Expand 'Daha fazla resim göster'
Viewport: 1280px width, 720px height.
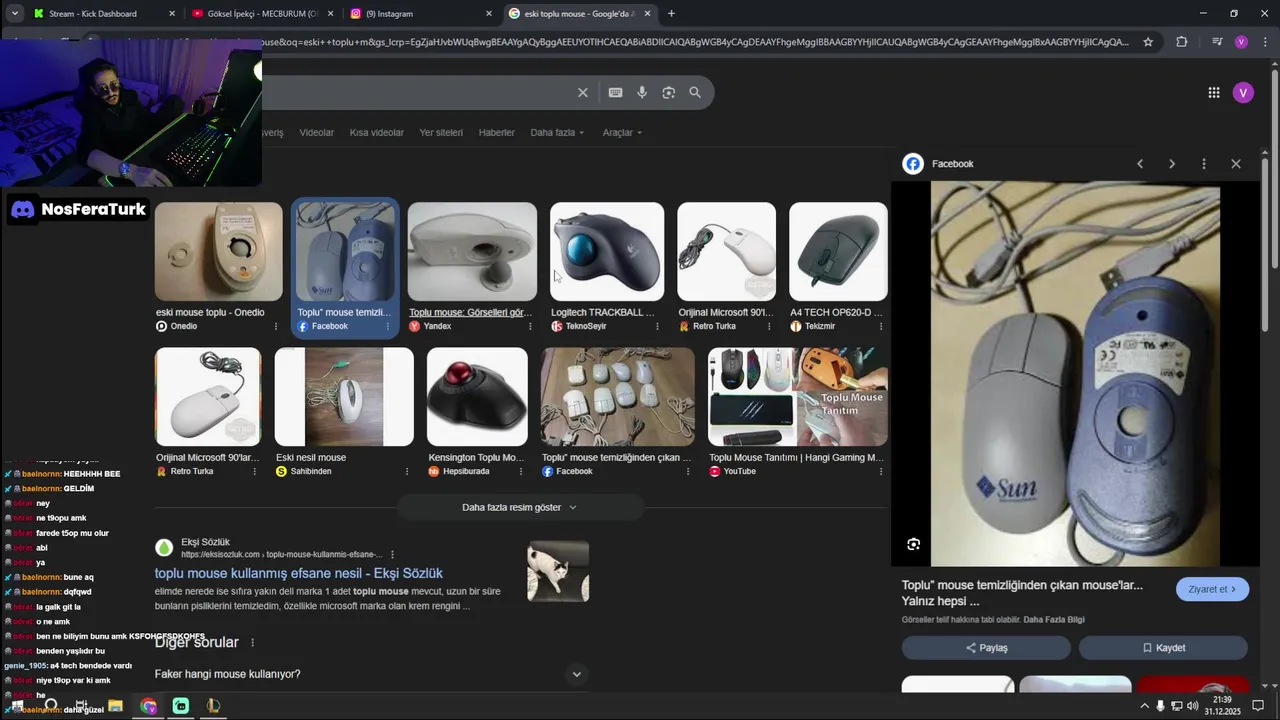pos(519,507)
